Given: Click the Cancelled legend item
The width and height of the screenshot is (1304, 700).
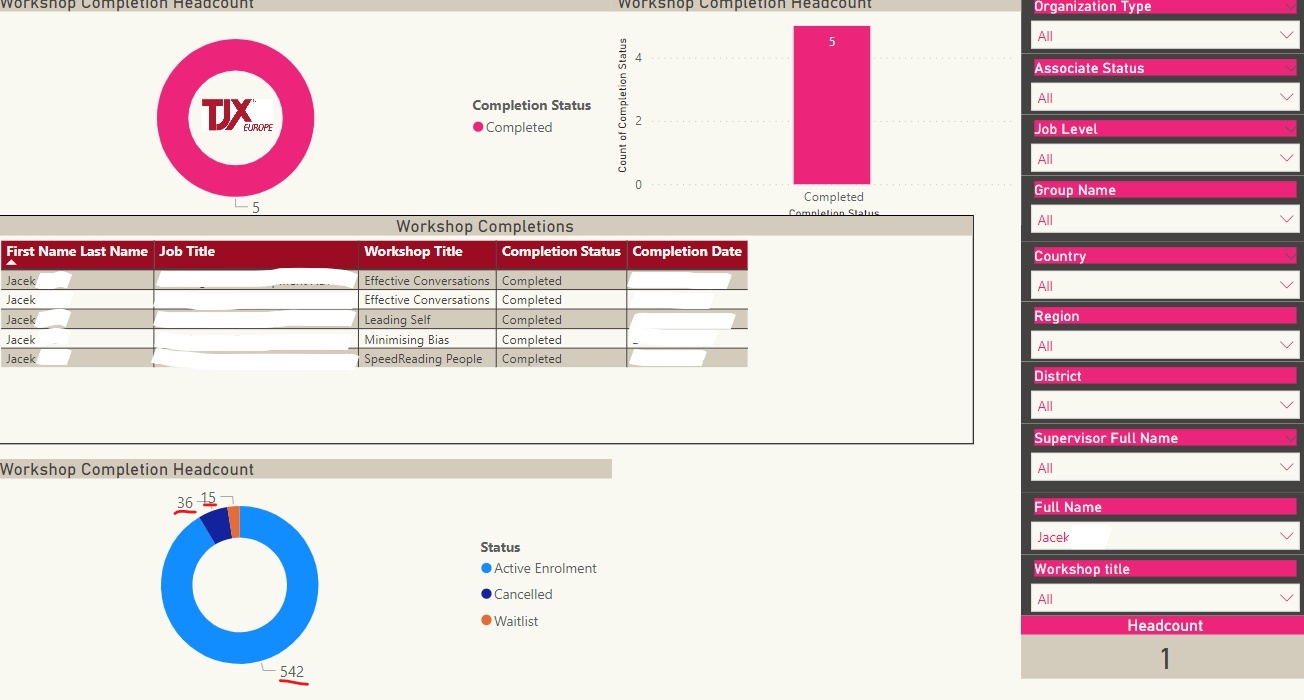Looking at the screenshot, I should pos(516,594).
